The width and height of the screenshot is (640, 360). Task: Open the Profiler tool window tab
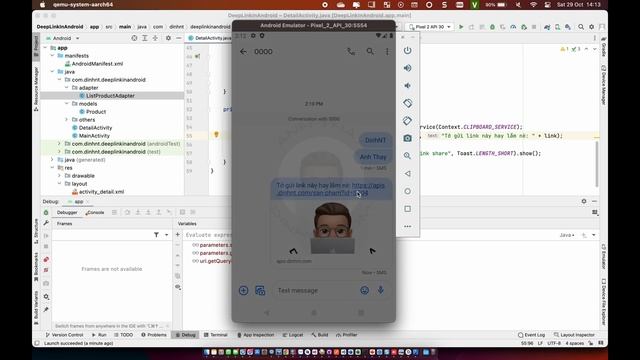pos(347,335)
